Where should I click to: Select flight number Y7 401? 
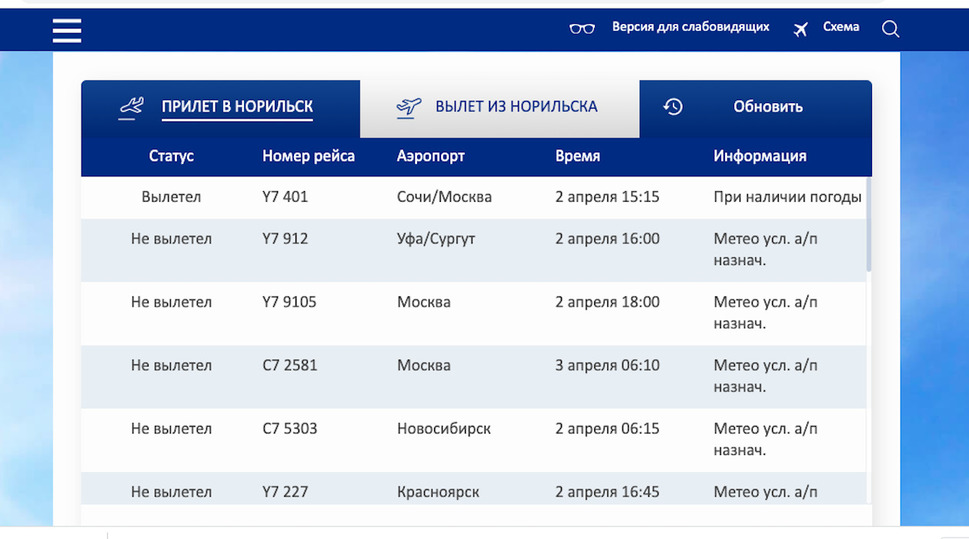285,197
